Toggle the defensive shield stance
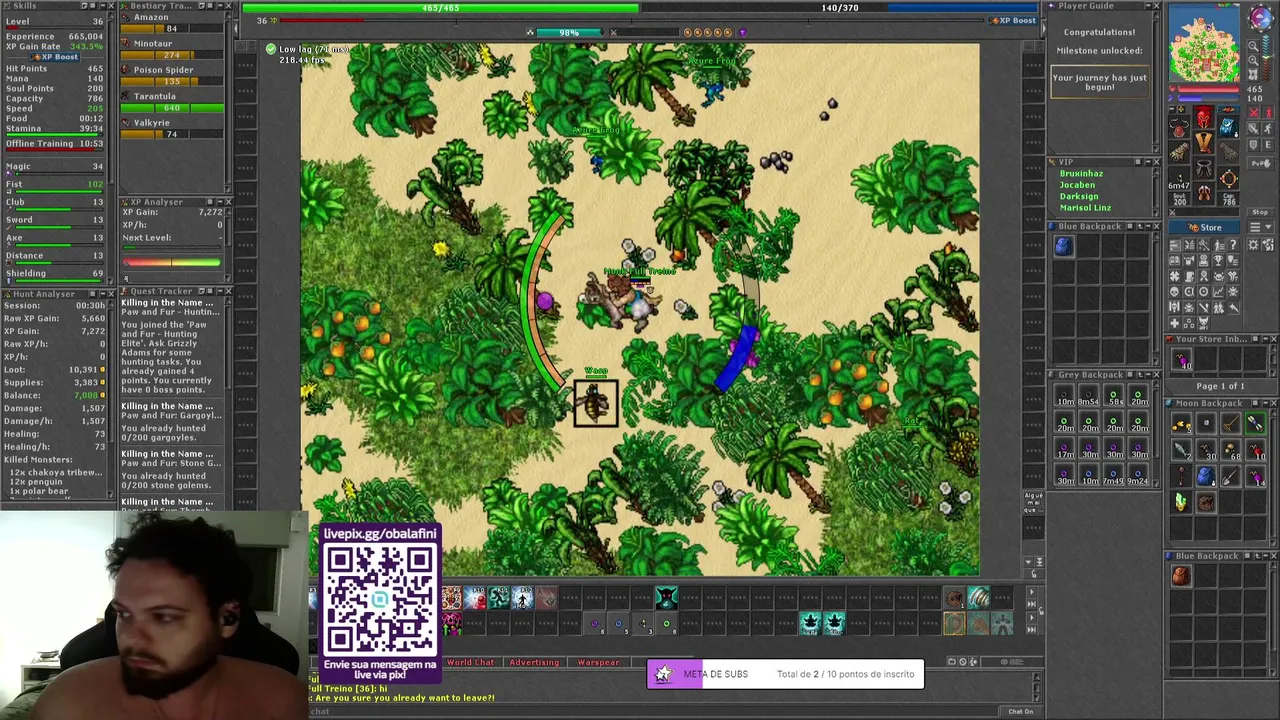This screenshot has height=720, width=1280. pyautogui.click(x=1253, y=145)
